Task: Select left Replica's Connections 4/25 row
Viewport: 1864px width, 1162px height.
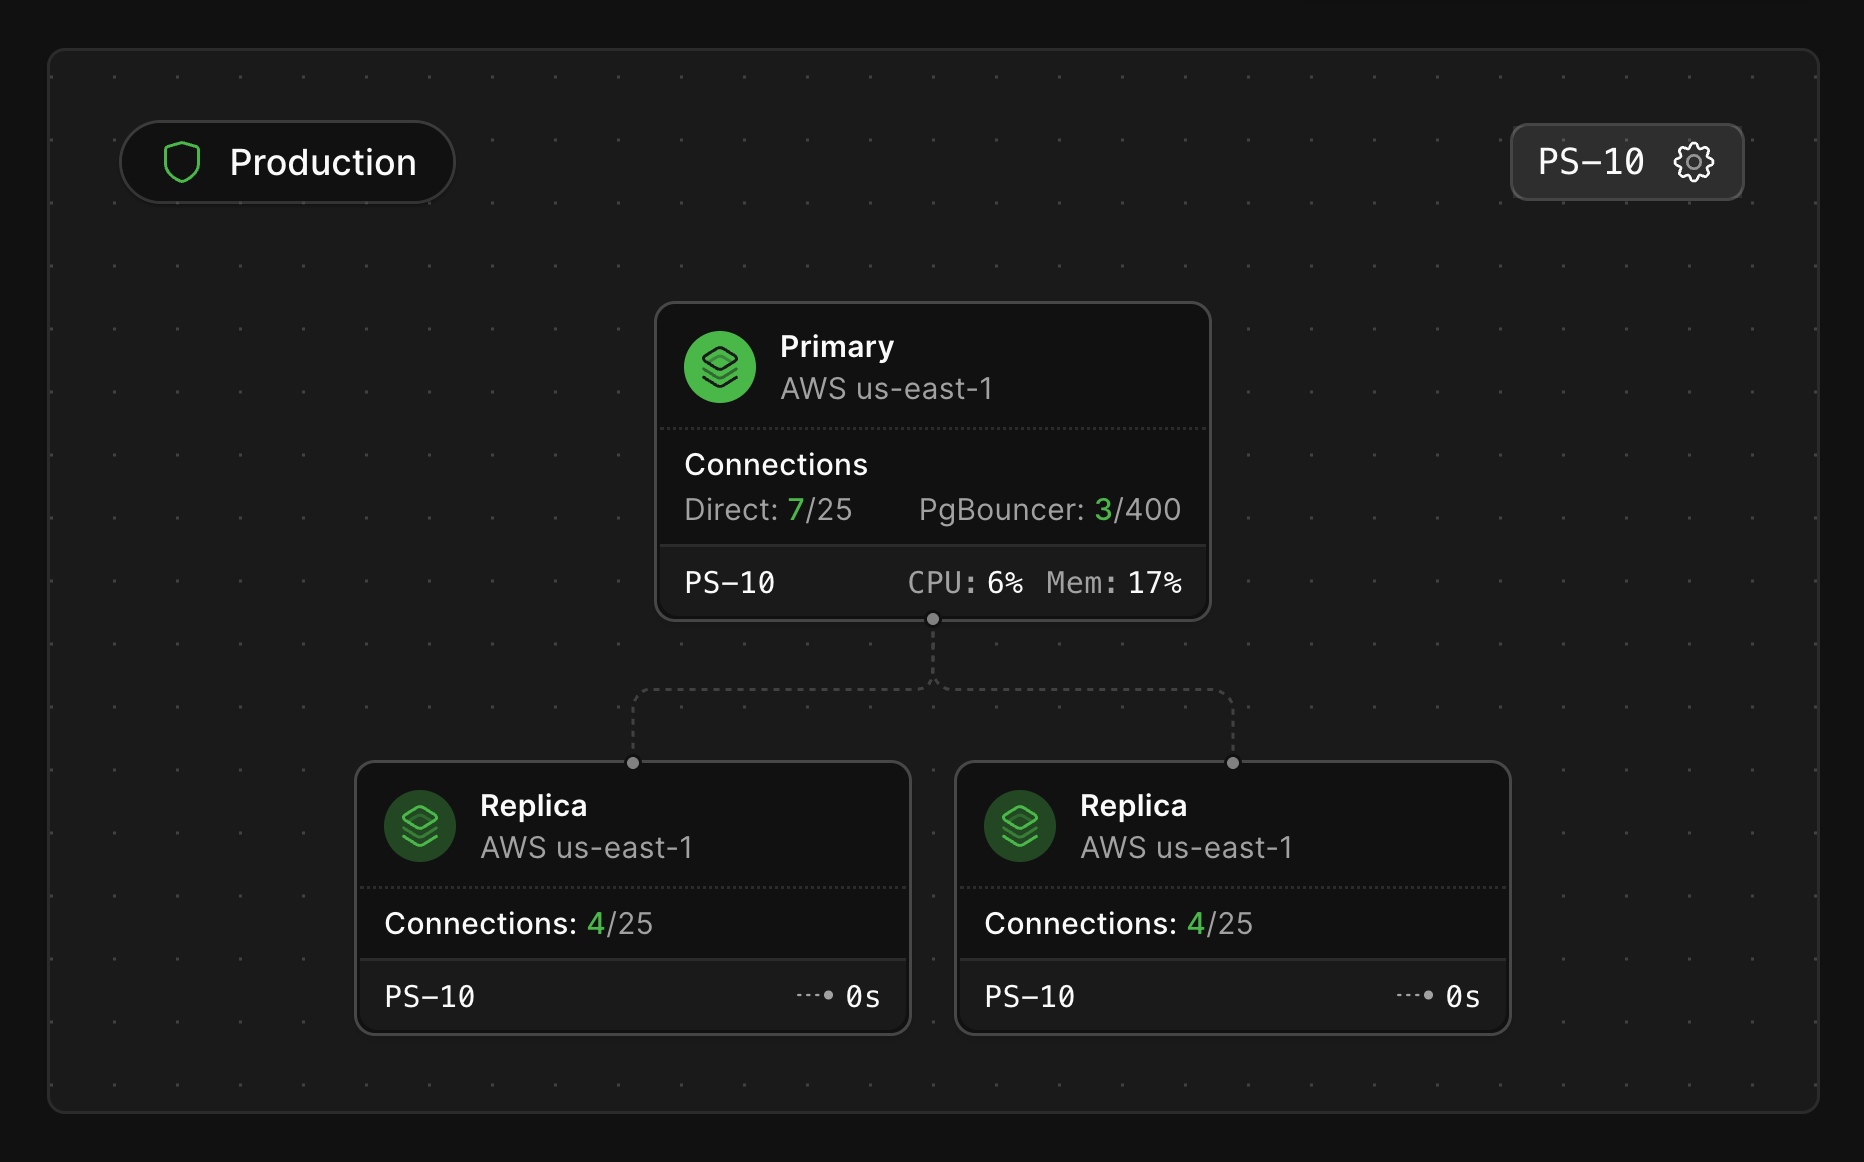Action: 633,923
